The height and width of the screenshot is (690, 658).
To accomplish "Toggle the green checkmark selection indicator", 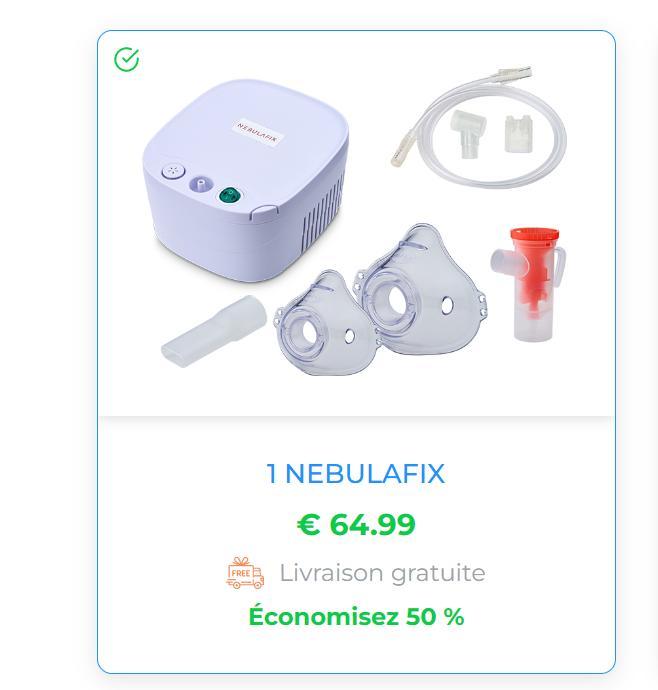I will coord(127,59).
